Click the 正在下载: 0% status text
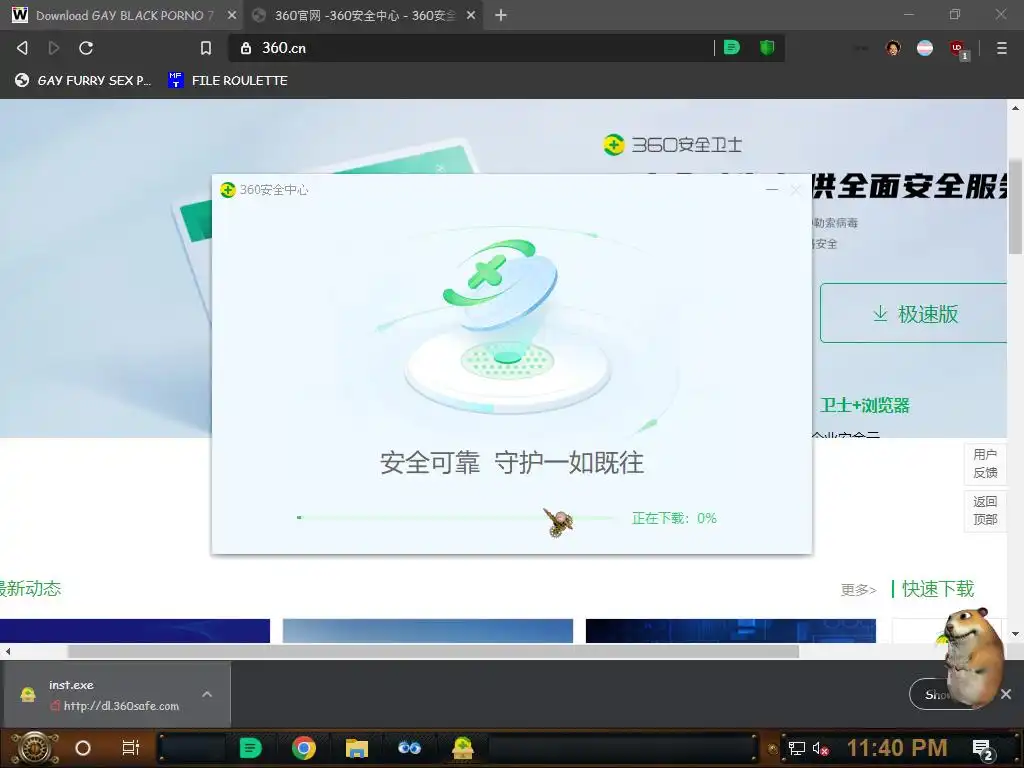The width and height of the screenshot is (1024, 768). point(674,518)
